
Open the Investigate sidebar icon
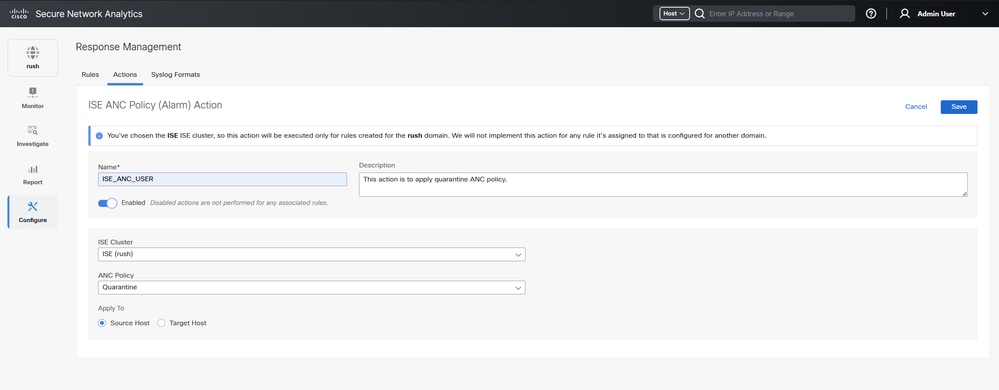(x=32, y=131)
